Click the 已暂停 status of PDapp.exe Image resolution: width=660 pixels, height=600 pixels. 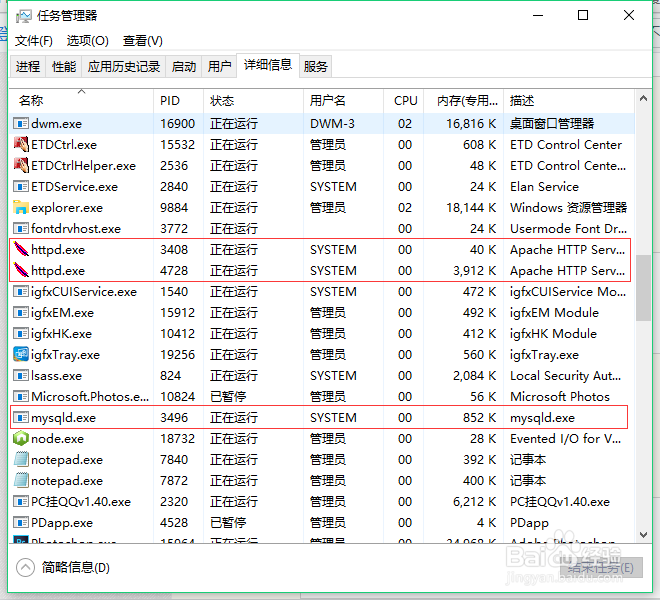[x=228, y=523]
